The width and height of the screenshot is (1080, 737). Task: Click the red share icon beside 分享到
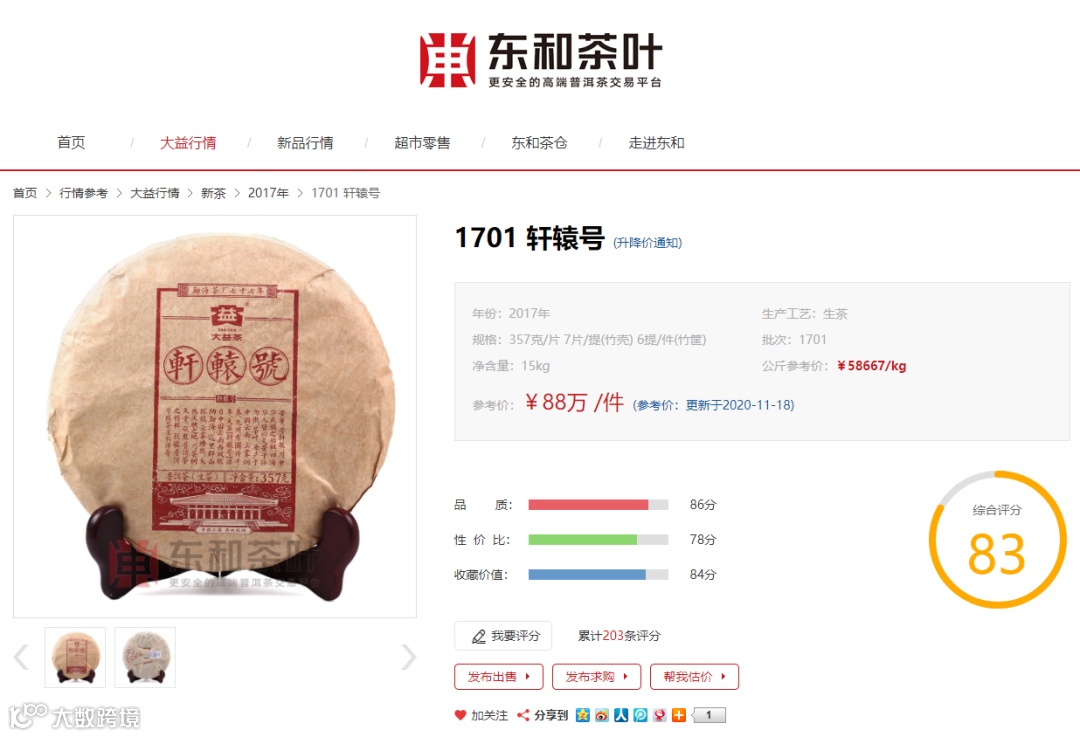coord(523,715)
